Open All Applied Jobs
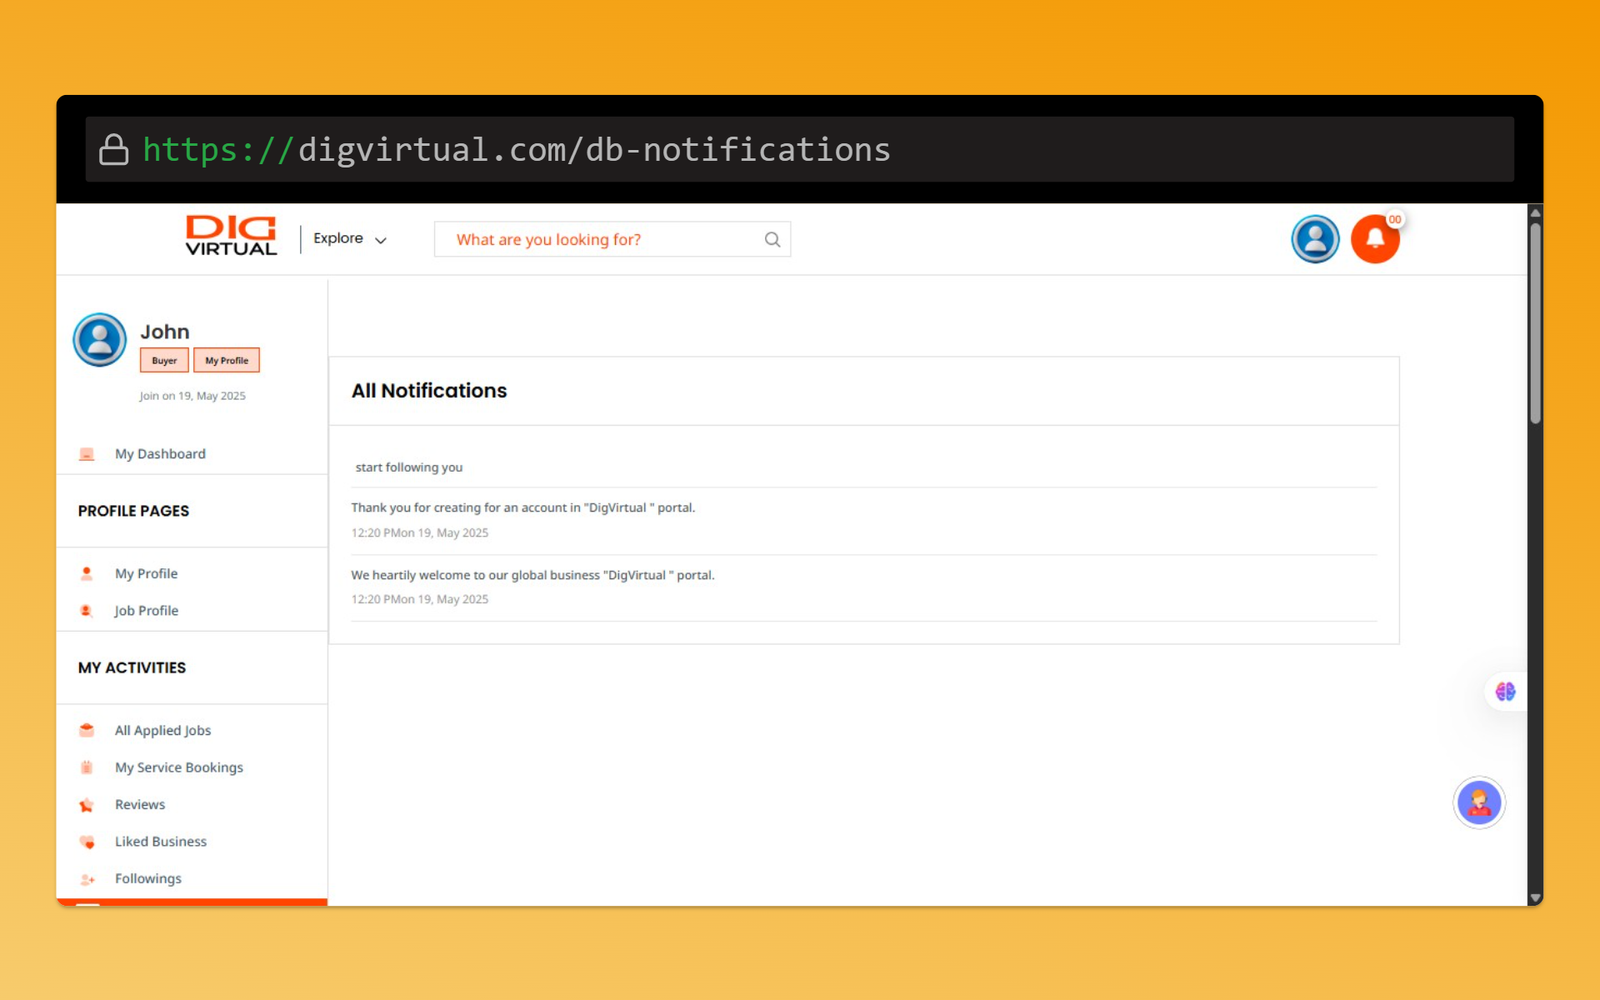The height and width of the screenshot is (1000, 1600). pyautogui.click(x=163, y=731)
